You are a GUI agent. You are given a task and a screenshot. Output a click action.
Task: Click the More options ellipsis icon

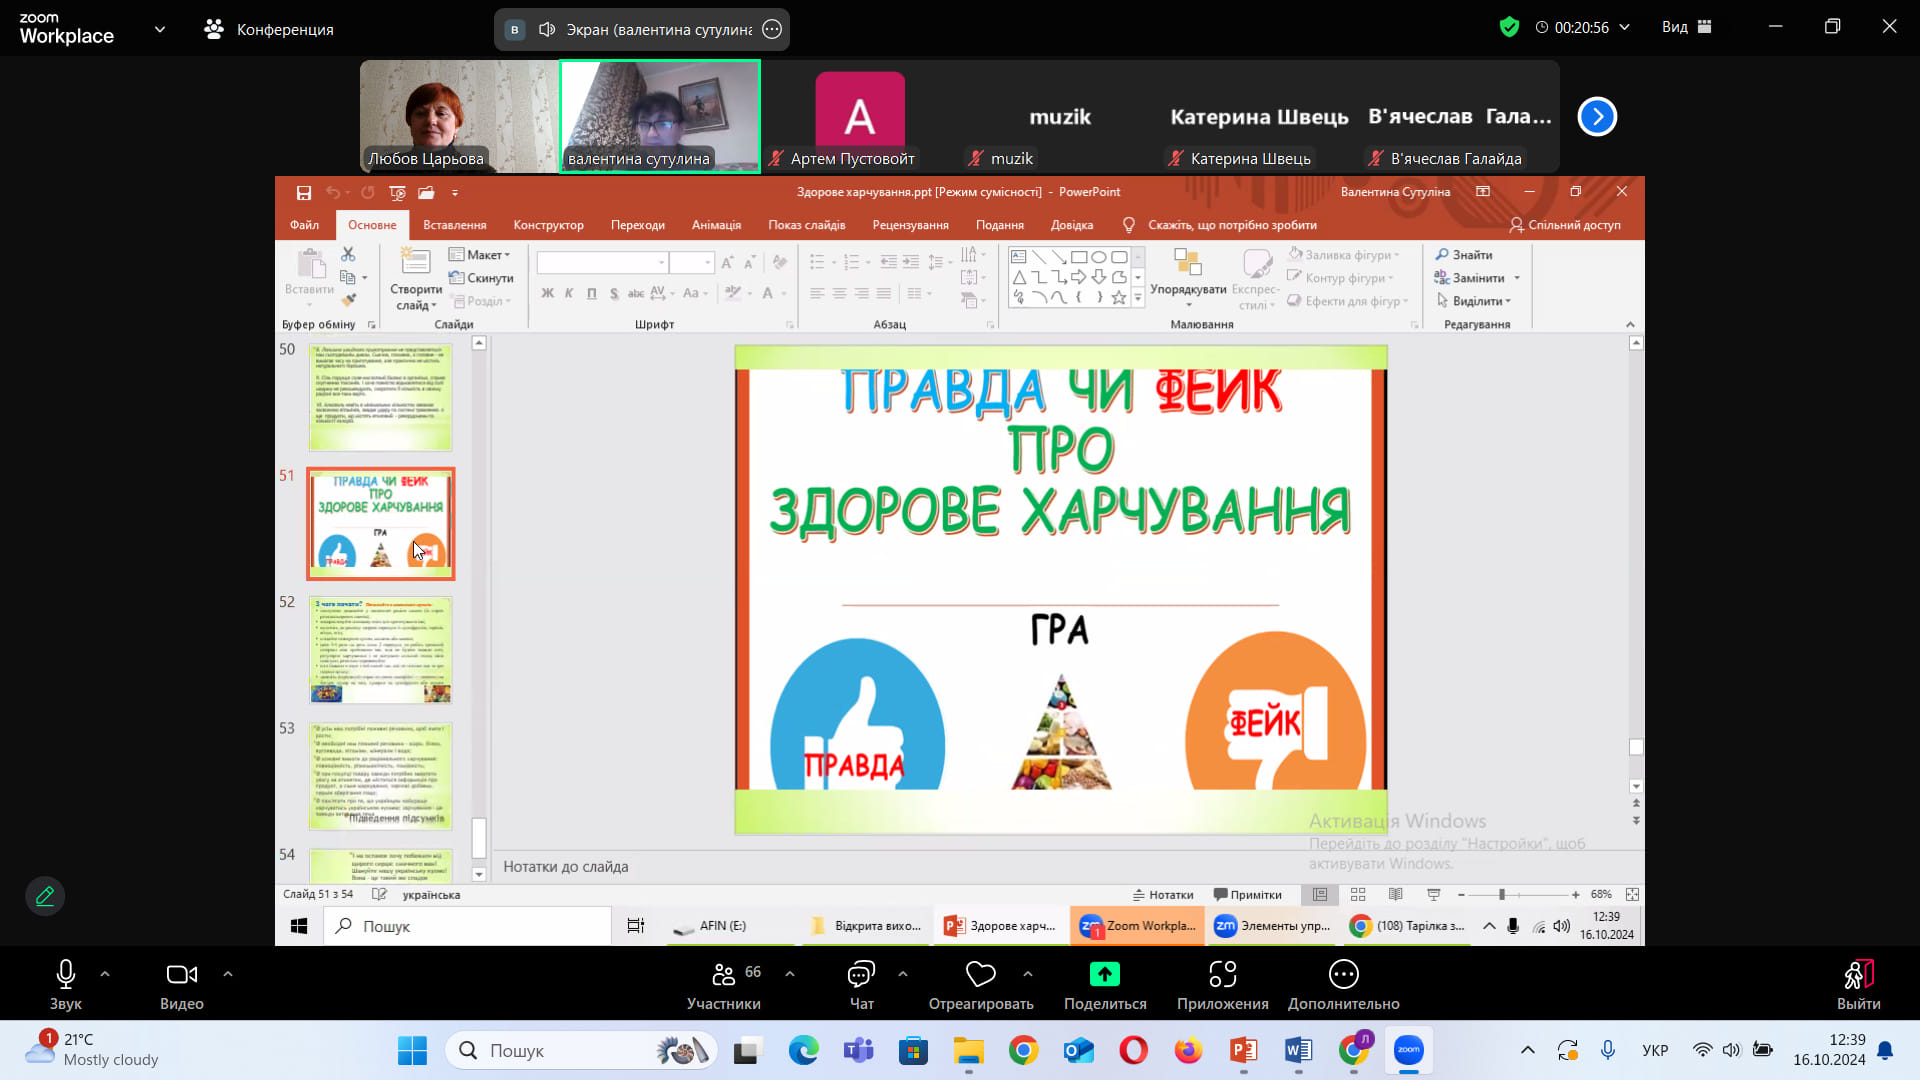(1343, 974)
